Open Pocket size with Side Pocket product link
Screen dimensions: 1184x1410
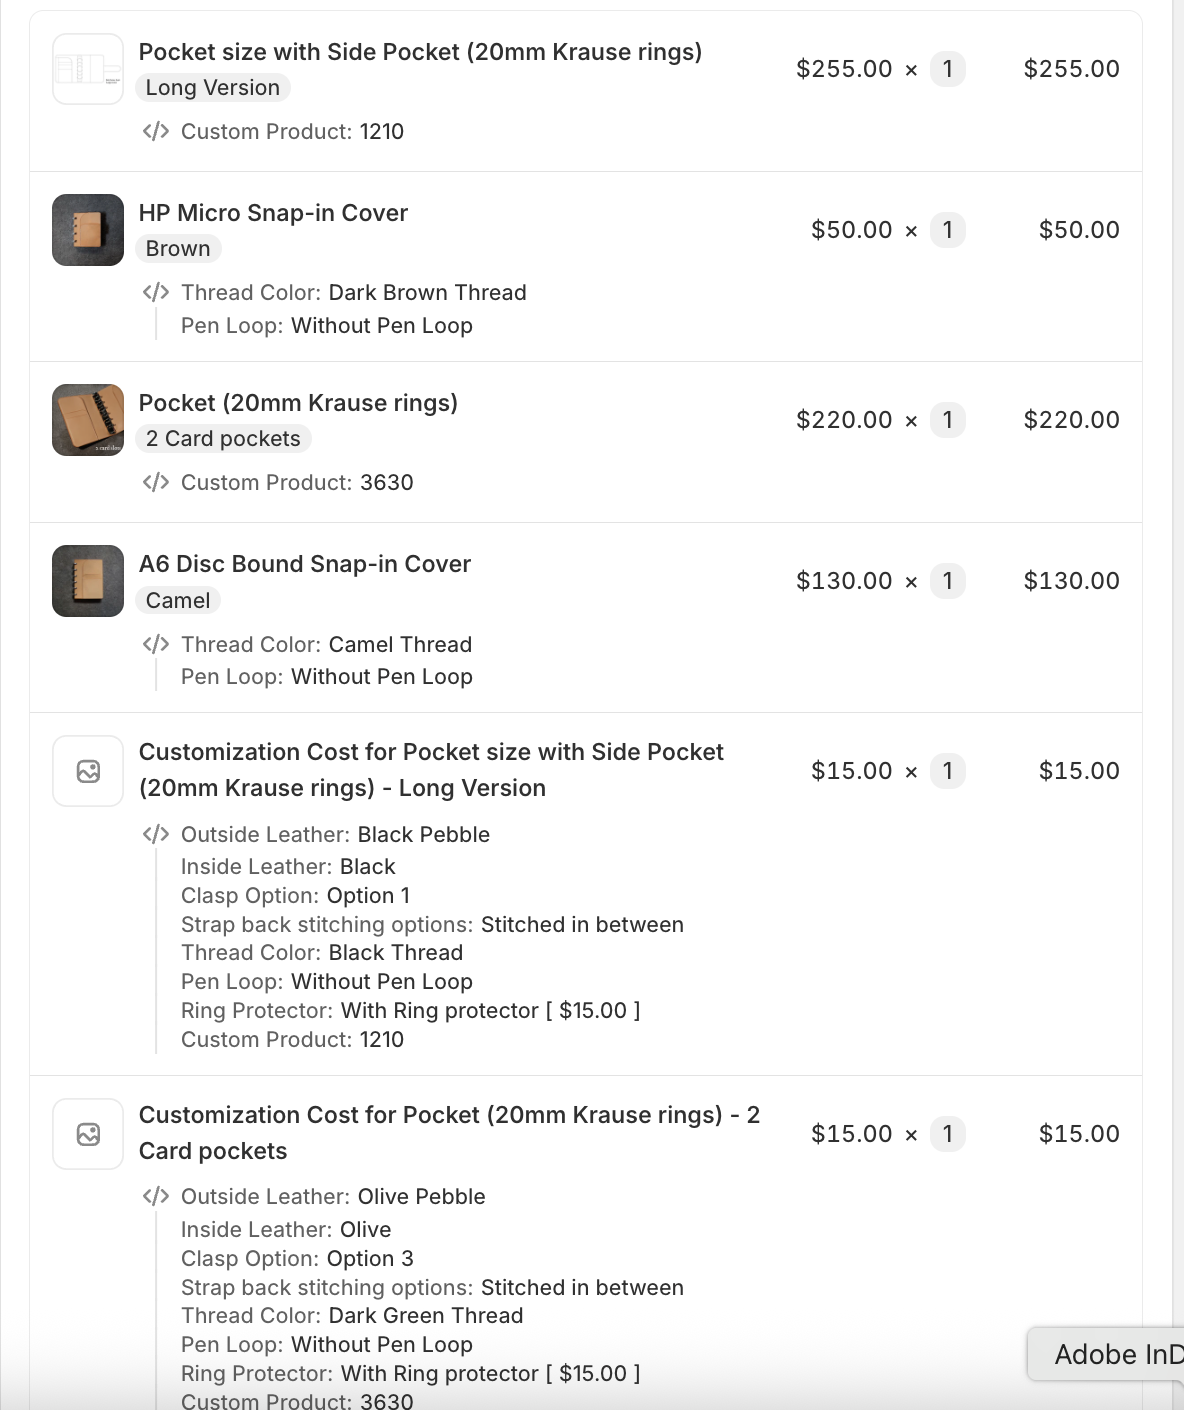pos(420,52)
